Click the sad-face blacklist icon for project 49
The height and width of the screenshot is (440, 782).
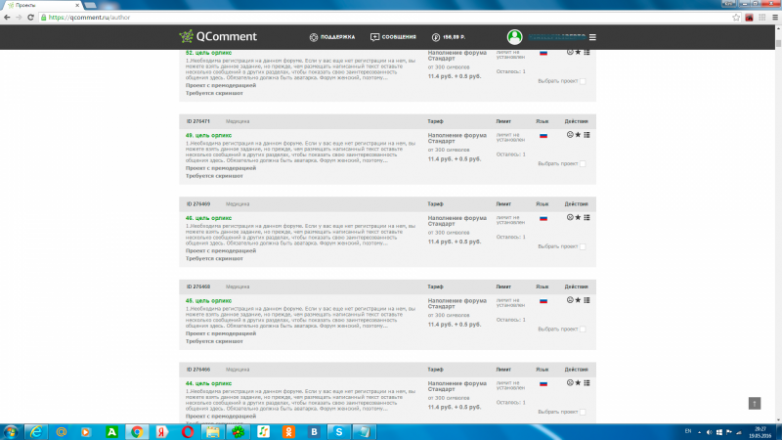[570, 135]
